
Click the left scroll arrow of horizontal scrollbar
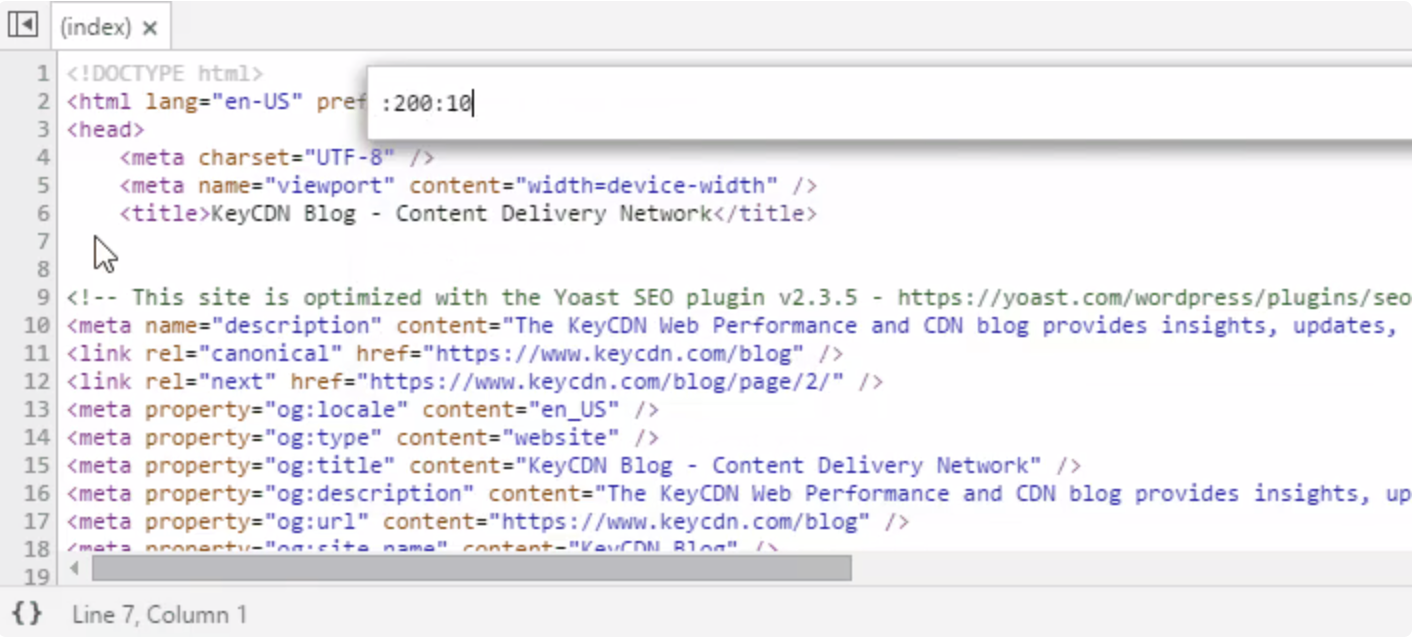coord(75,569)
